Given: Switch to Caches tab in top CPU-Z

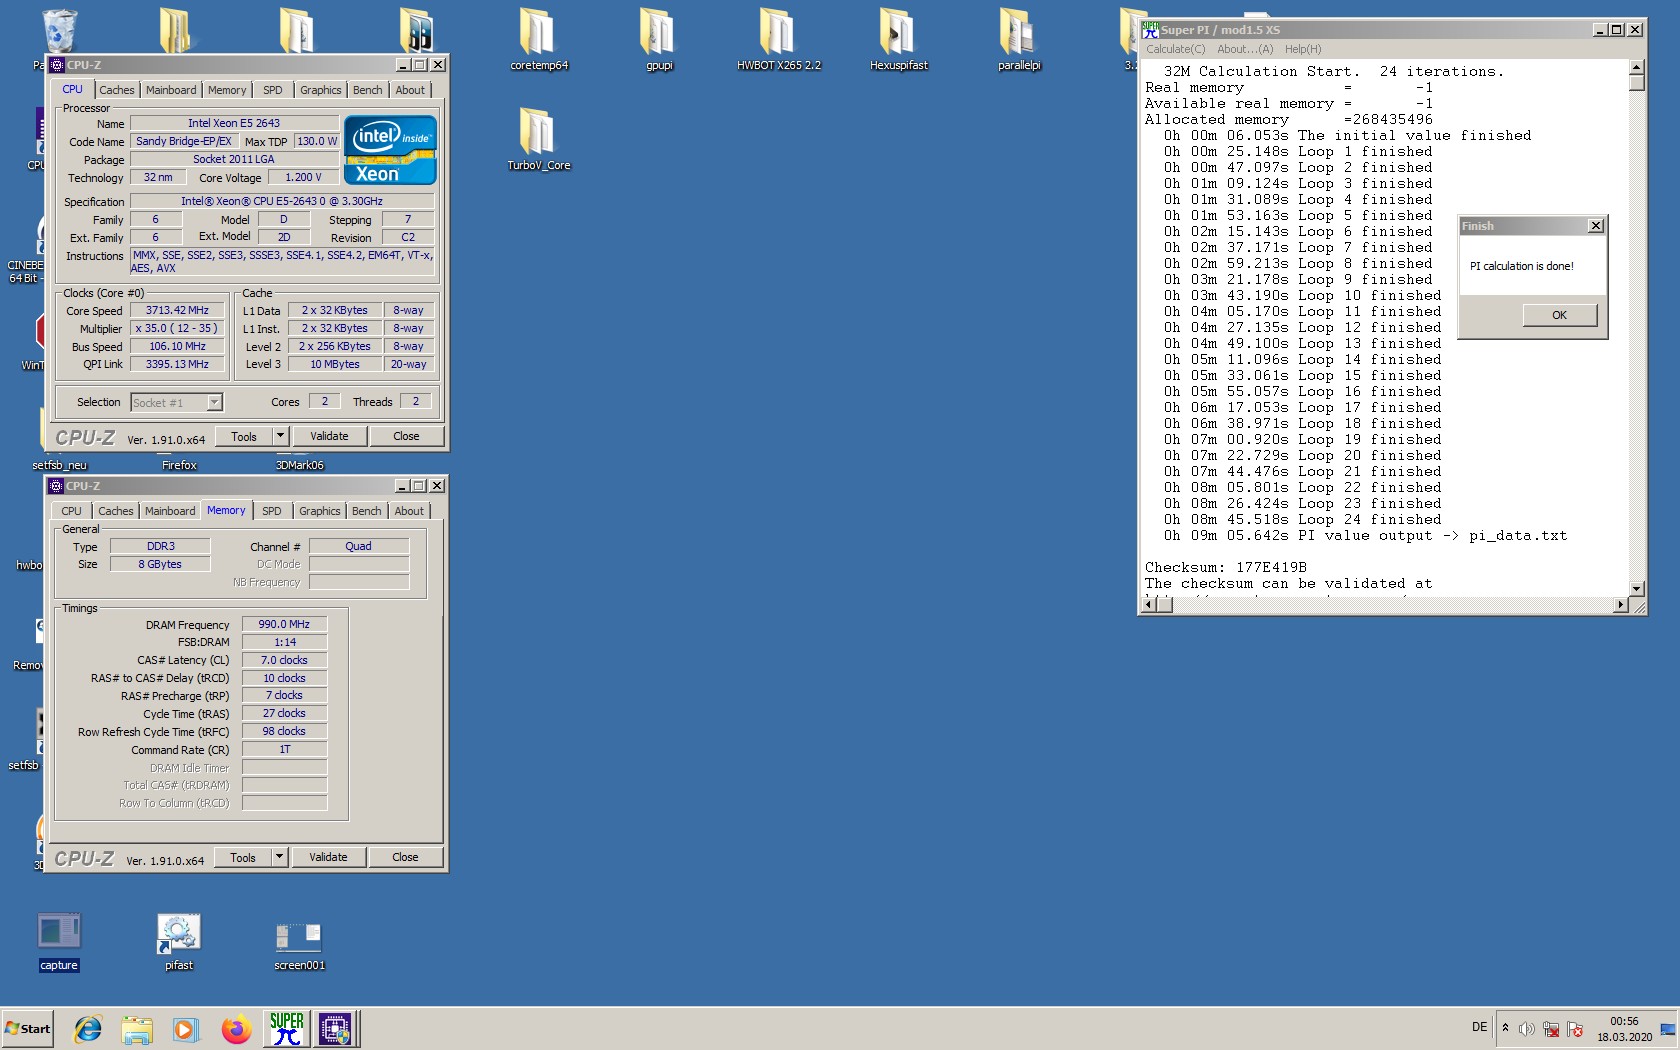Looking at the screenshot, I should pos(117,90).
